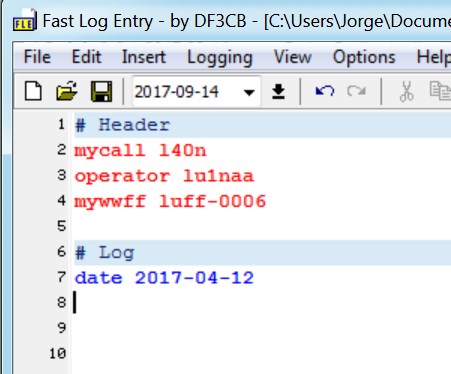Click the FLE application icon in title bar
The width and height of the screenshot is (451, 374).
point(25,21)
